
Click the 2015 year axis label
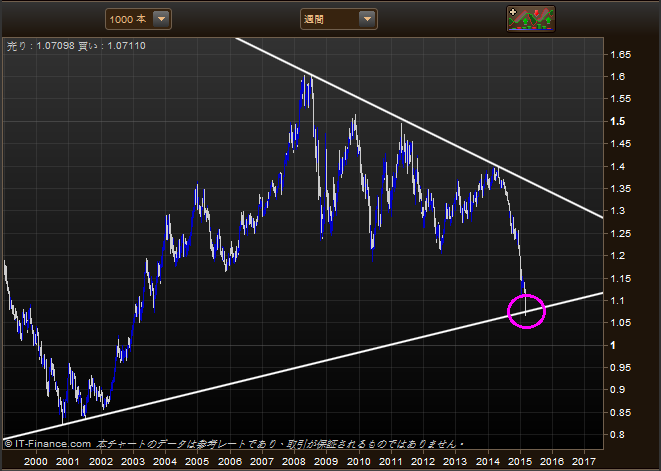point(520,462)
